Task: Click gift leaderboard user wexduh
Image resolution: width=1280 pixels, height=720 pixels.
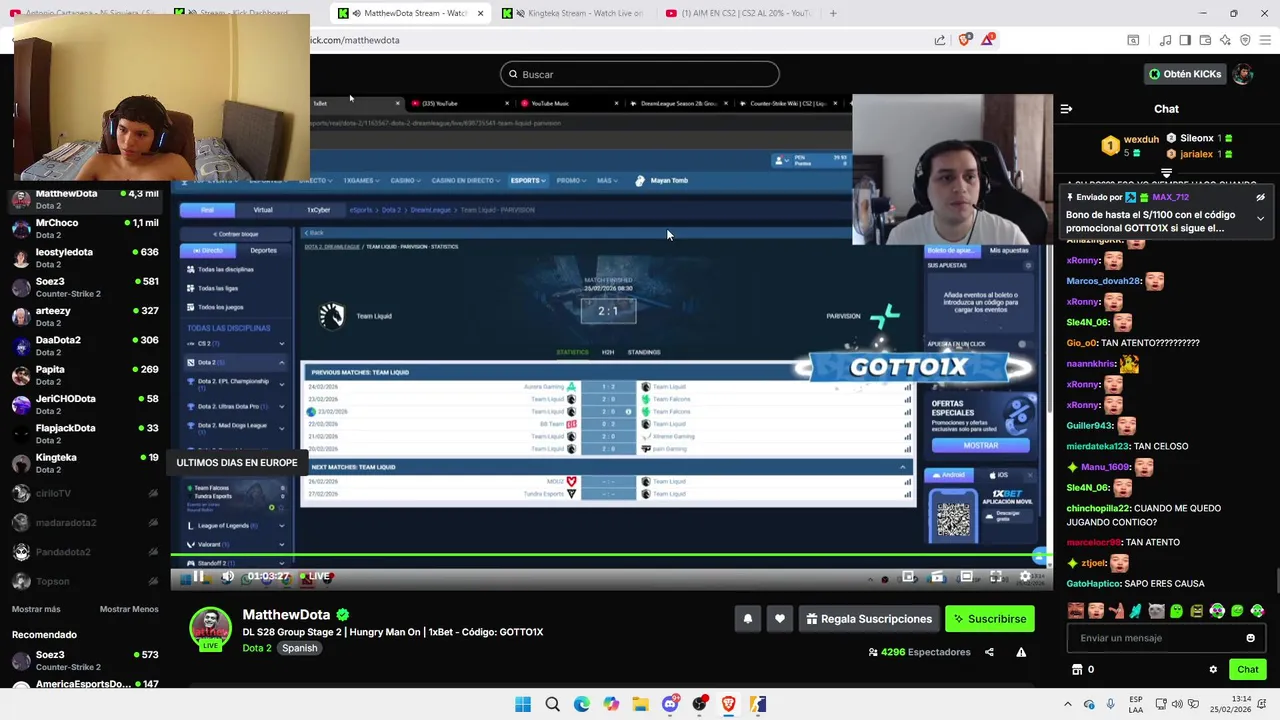Action: [1131, 146]
